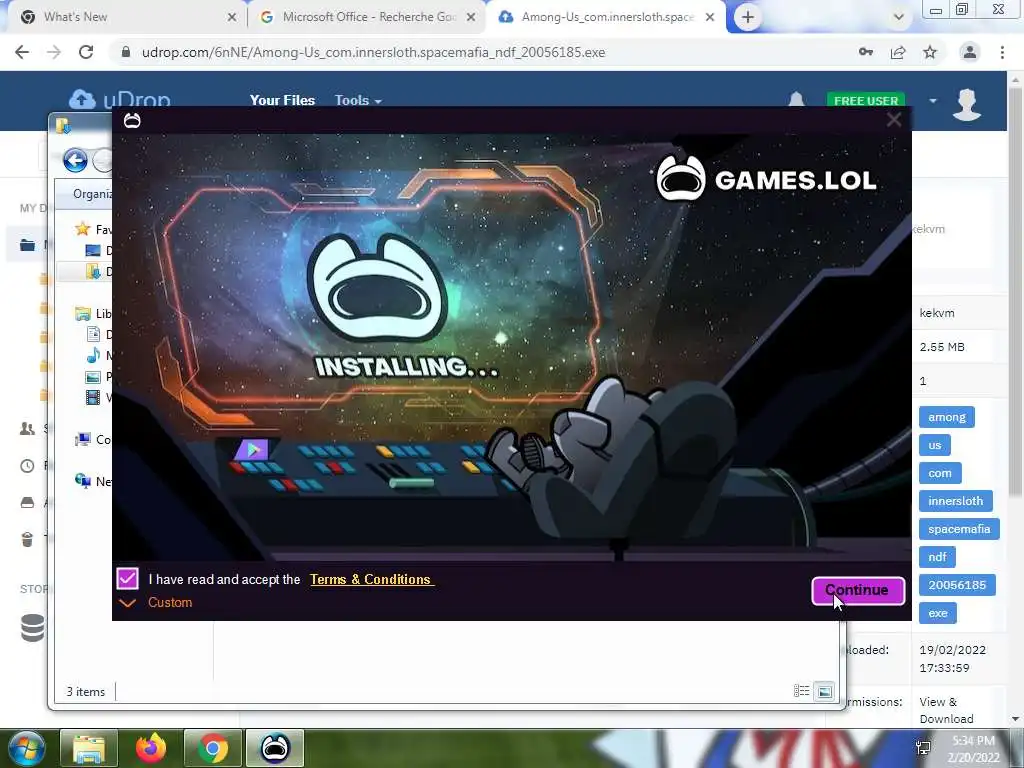Select Libraries in the Explorer tree
Image resolution: width=1024 pixels, height=768 pixels.
[93, 313]
